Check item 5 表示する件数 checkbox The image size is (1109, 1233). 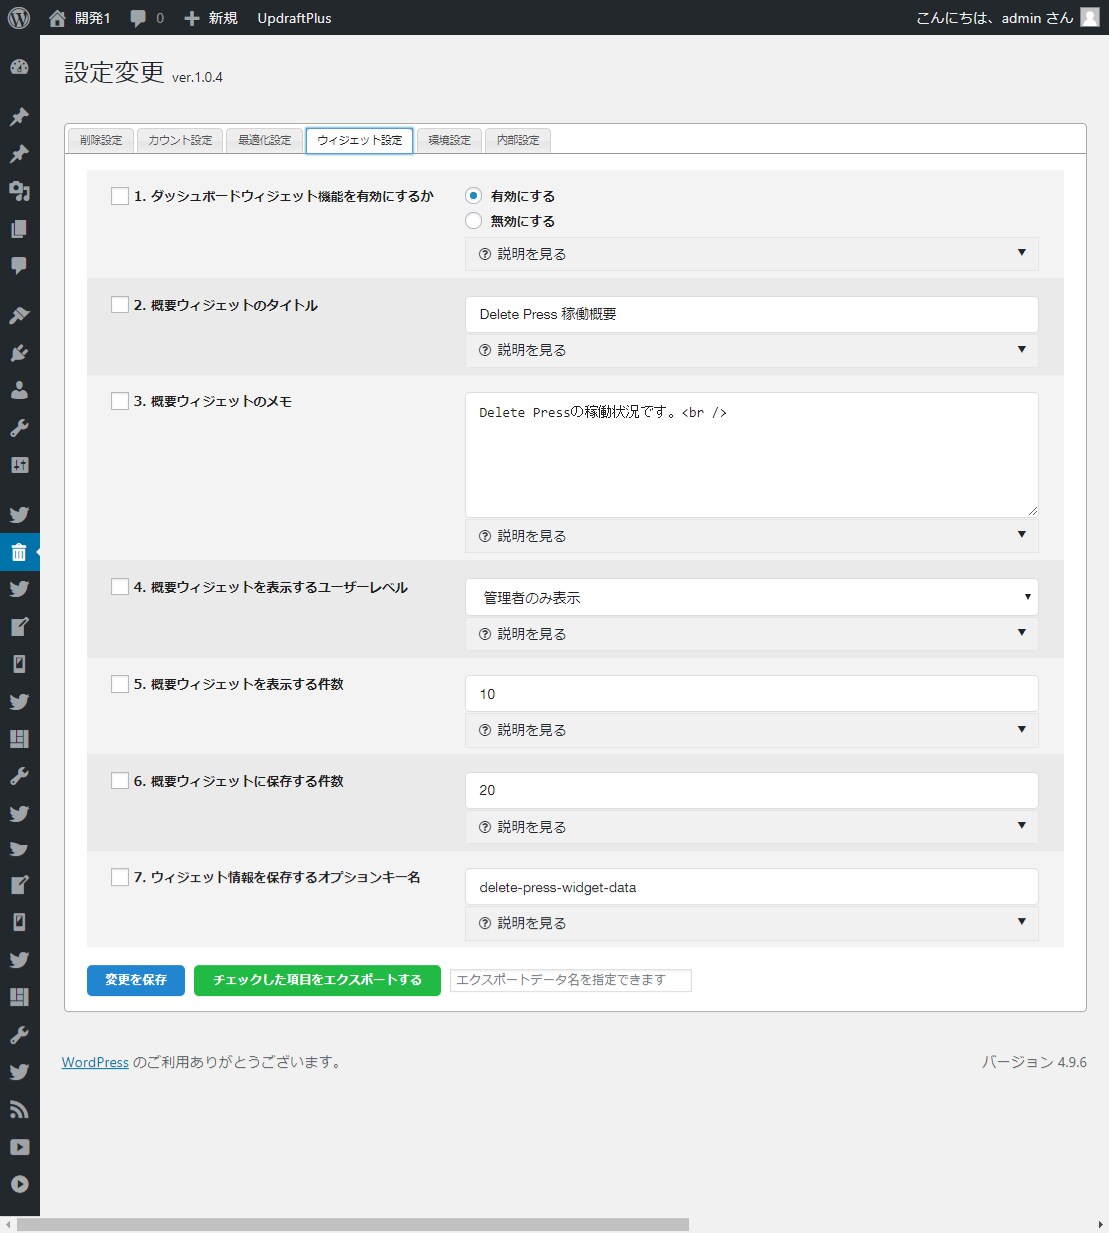120,684
